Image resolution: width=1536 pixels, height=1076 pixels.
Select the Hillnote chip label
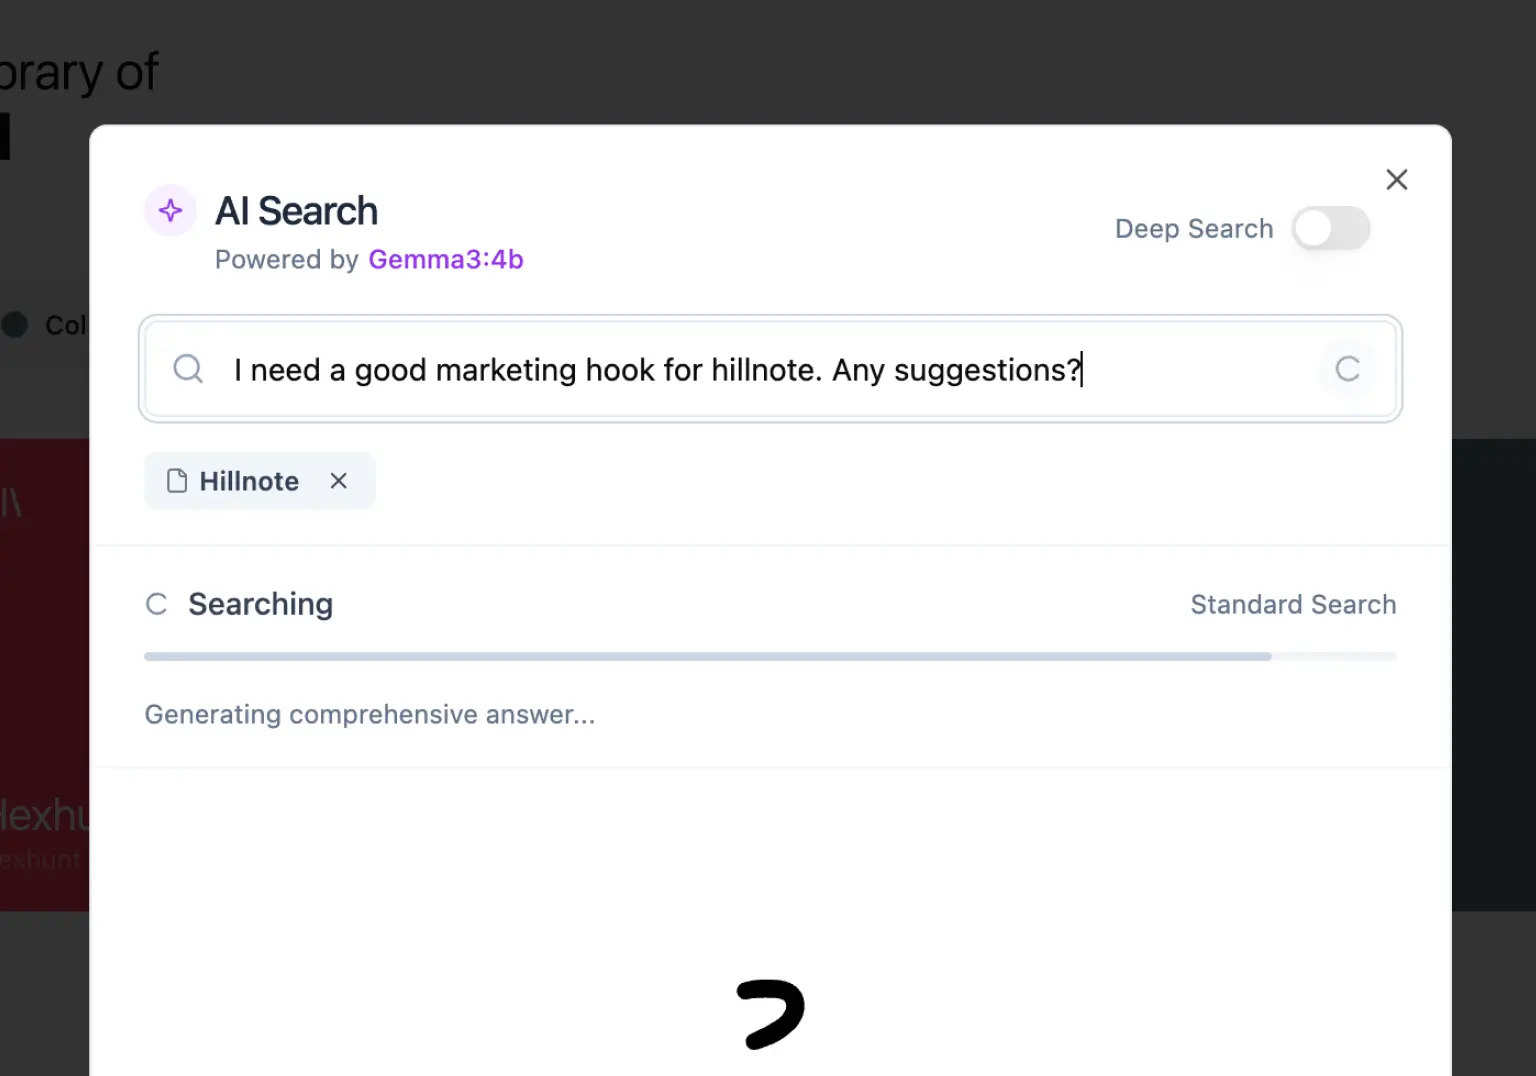(x=249, y=482)
